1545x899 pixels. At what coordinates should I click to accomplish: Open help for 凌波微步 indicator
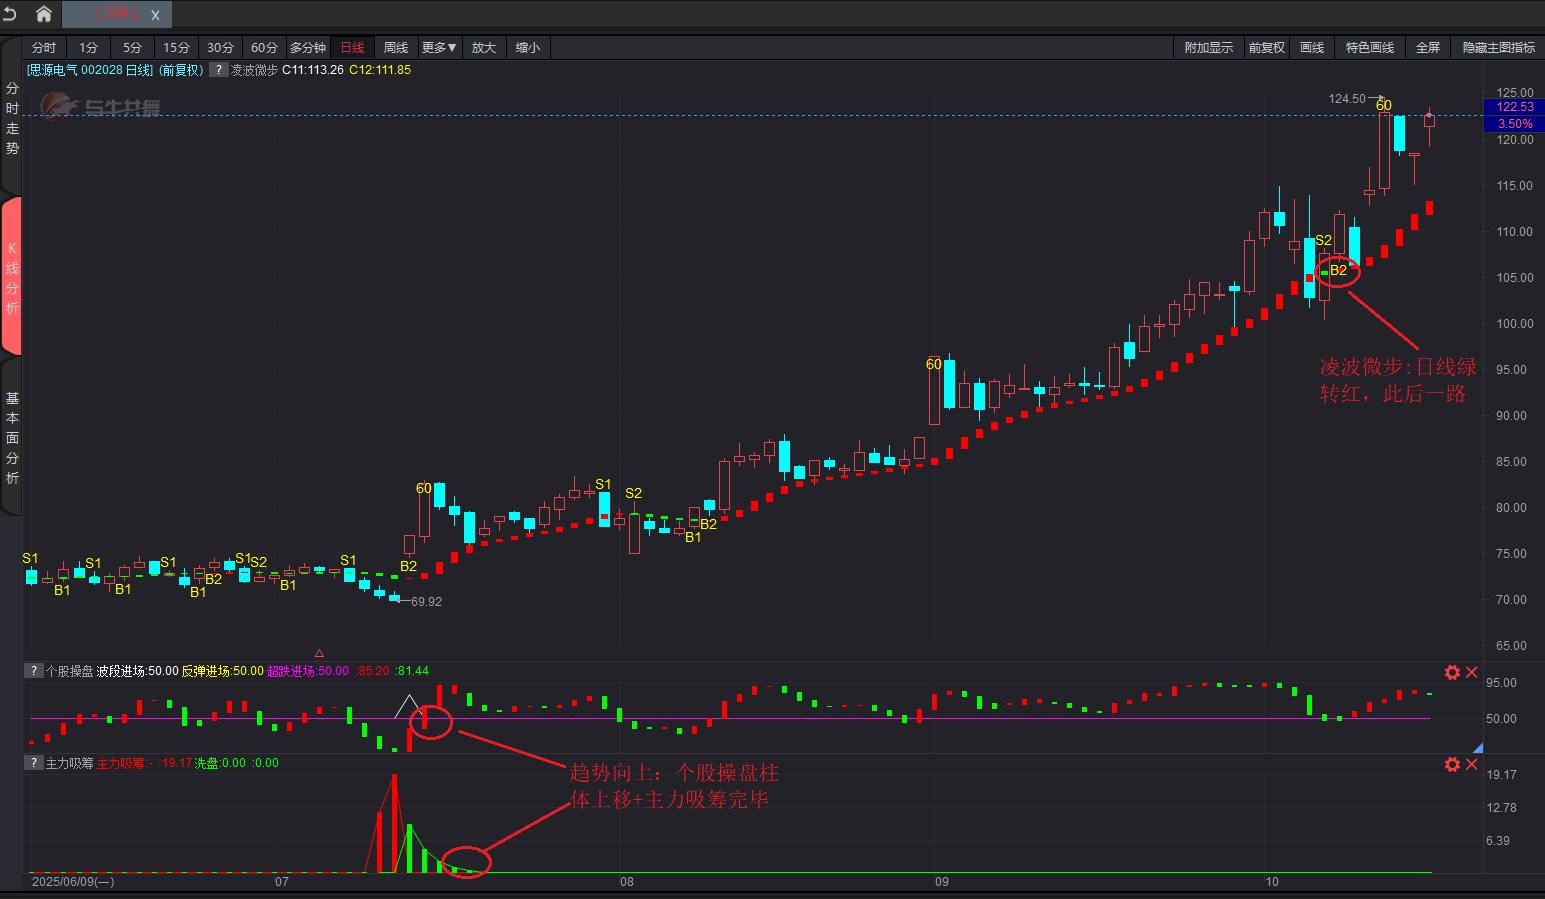coord(218,70)
